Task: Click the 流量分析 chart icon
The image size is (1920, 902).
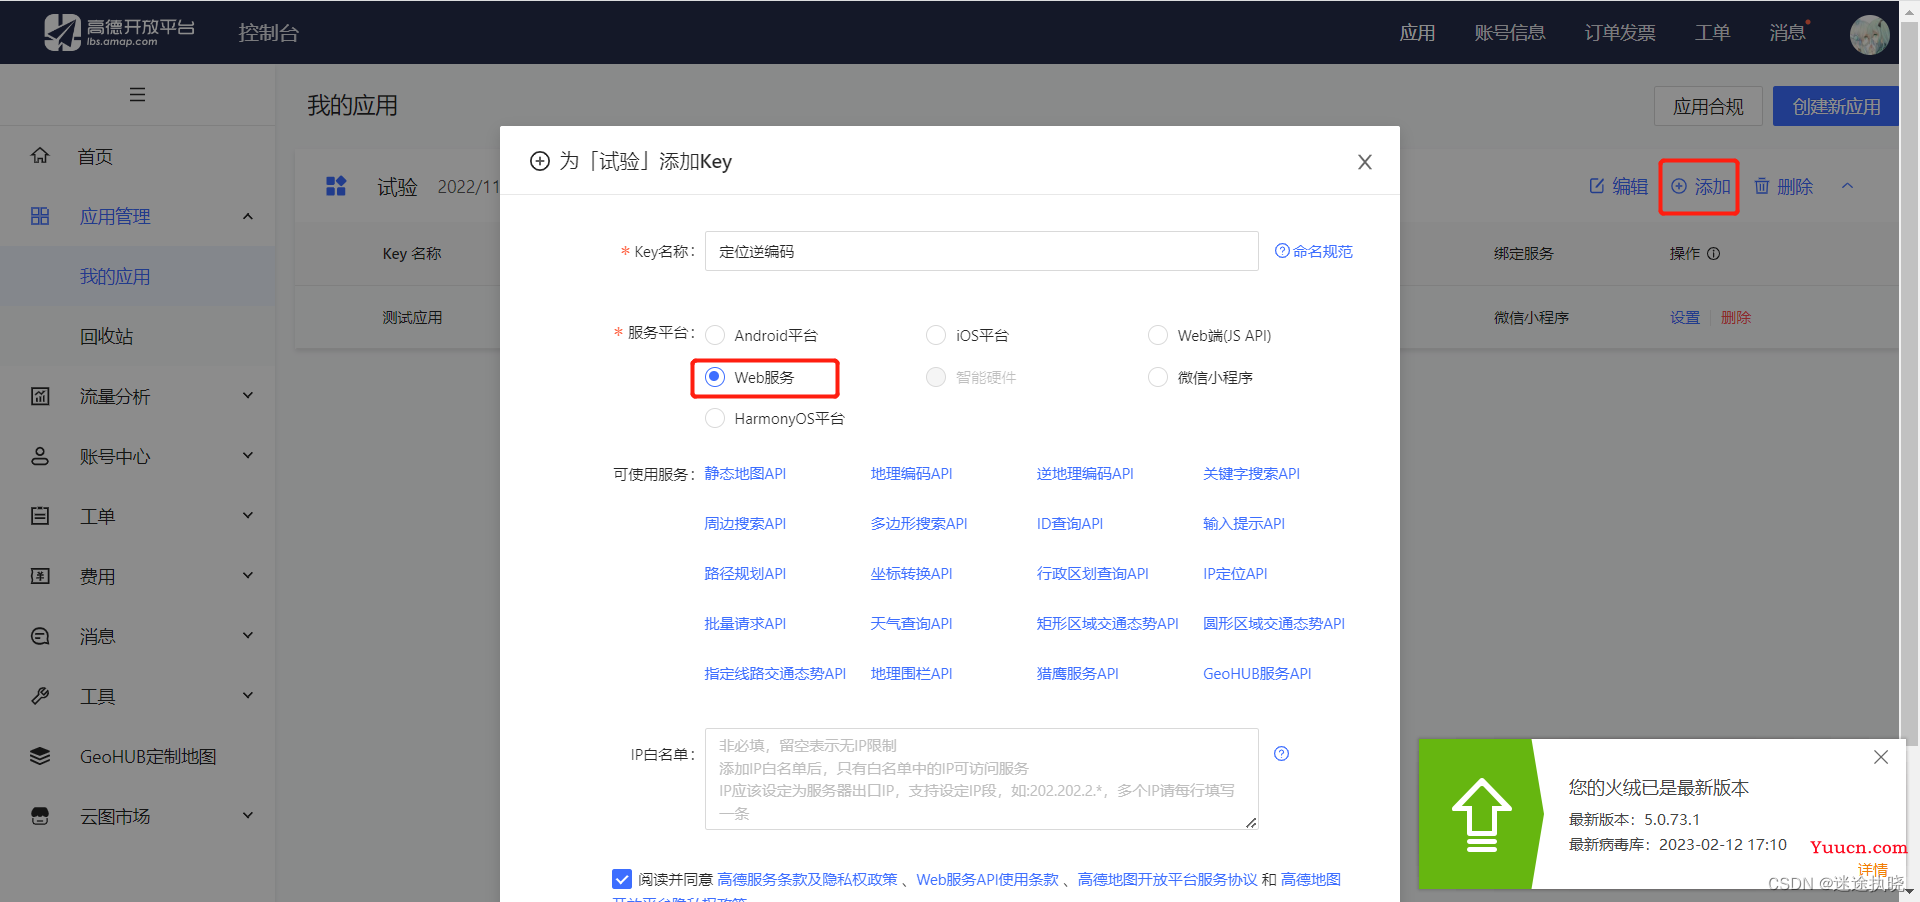Action: click(x=40, y=396)
